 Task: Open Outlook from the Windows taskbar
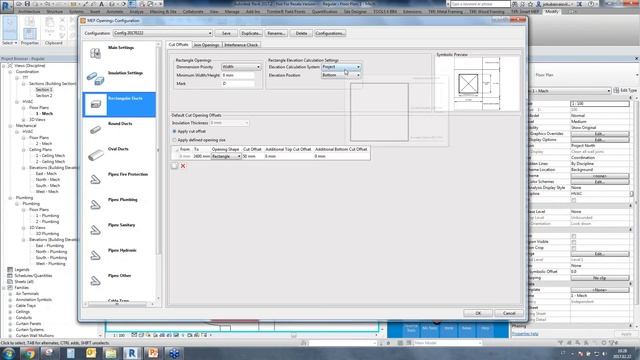click(x=91, y=353)
